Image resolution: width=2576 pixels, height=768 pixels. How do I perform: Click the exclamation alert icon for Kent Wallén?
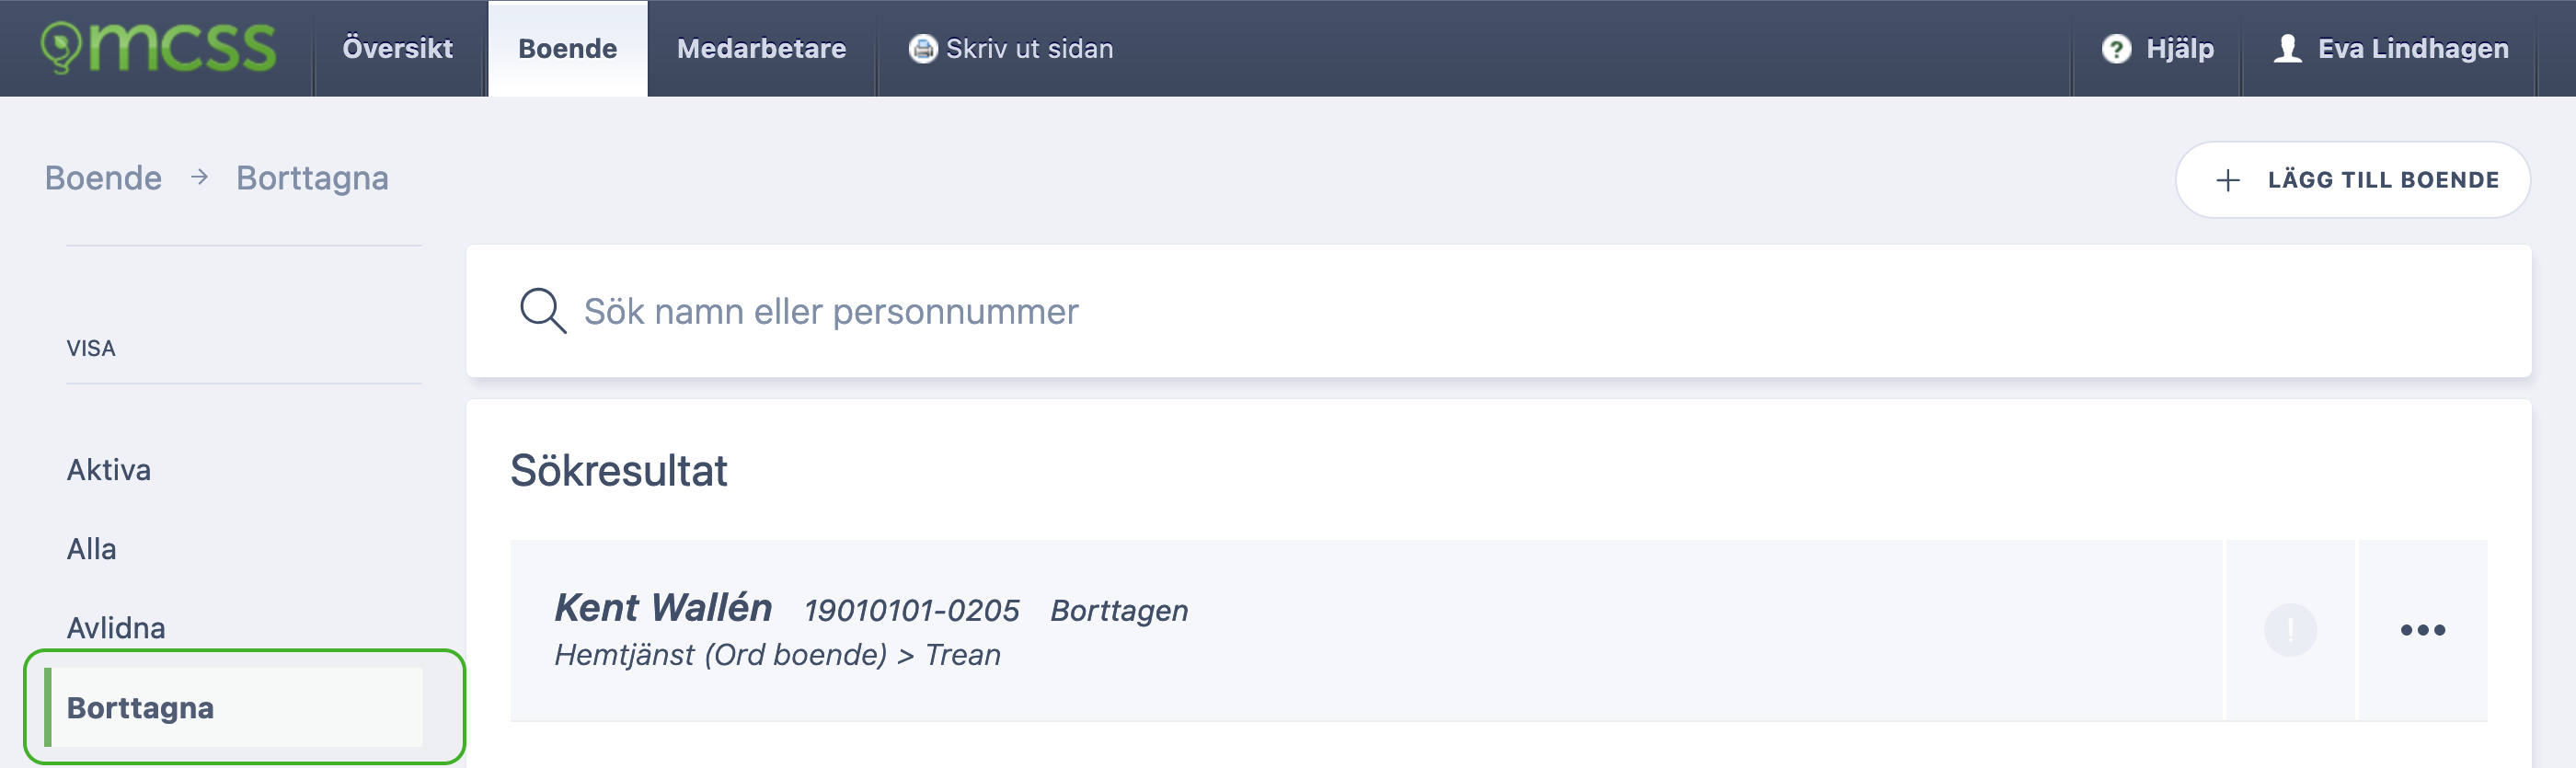[x=2290, y=630]
